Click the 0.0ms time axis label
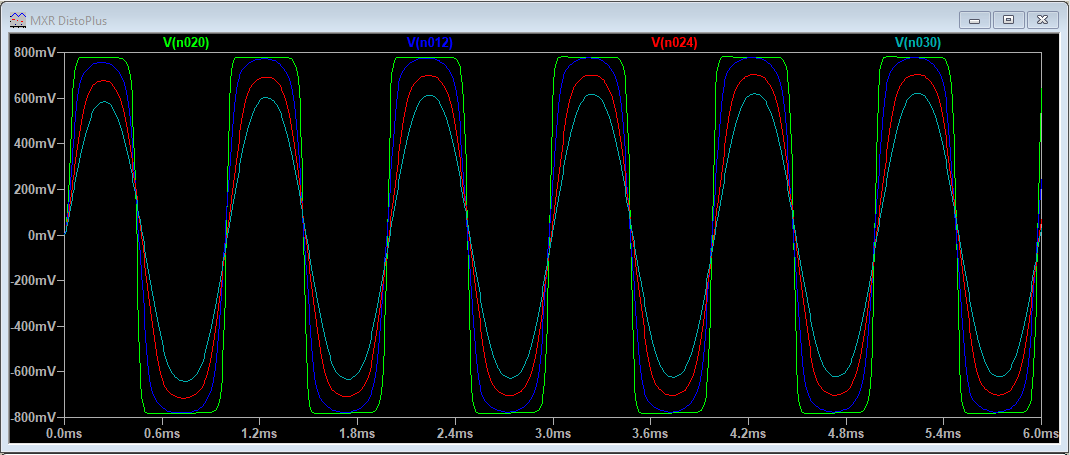Screen dimensions: 1070x455 (64, 433)
